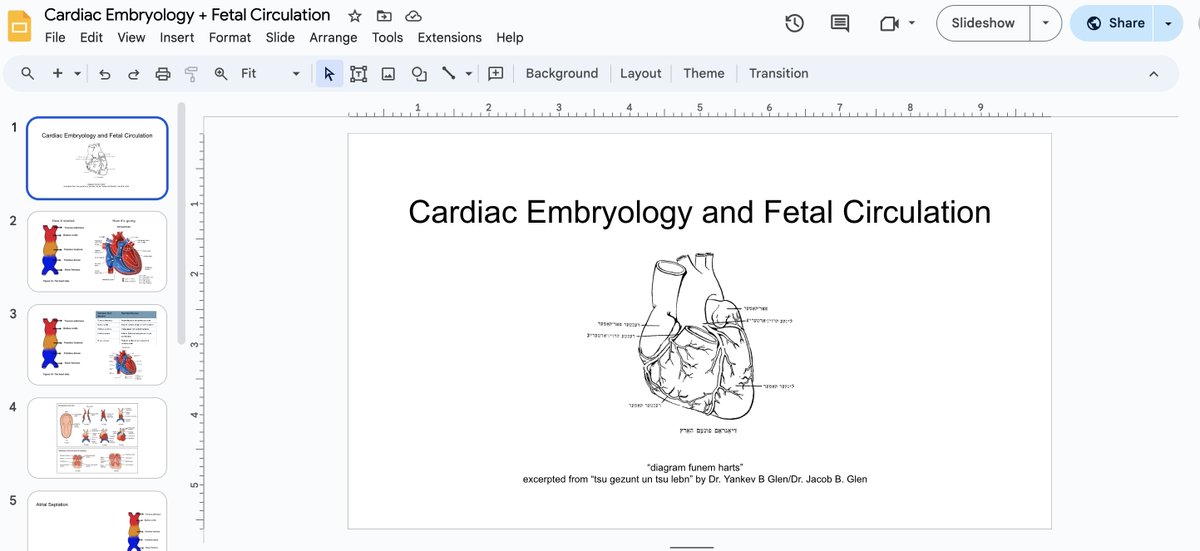Click the "diagram funem harts" caption
The width and height of the screenshot is (1200, 551).
pyautogui.click(x=694, y=467)
